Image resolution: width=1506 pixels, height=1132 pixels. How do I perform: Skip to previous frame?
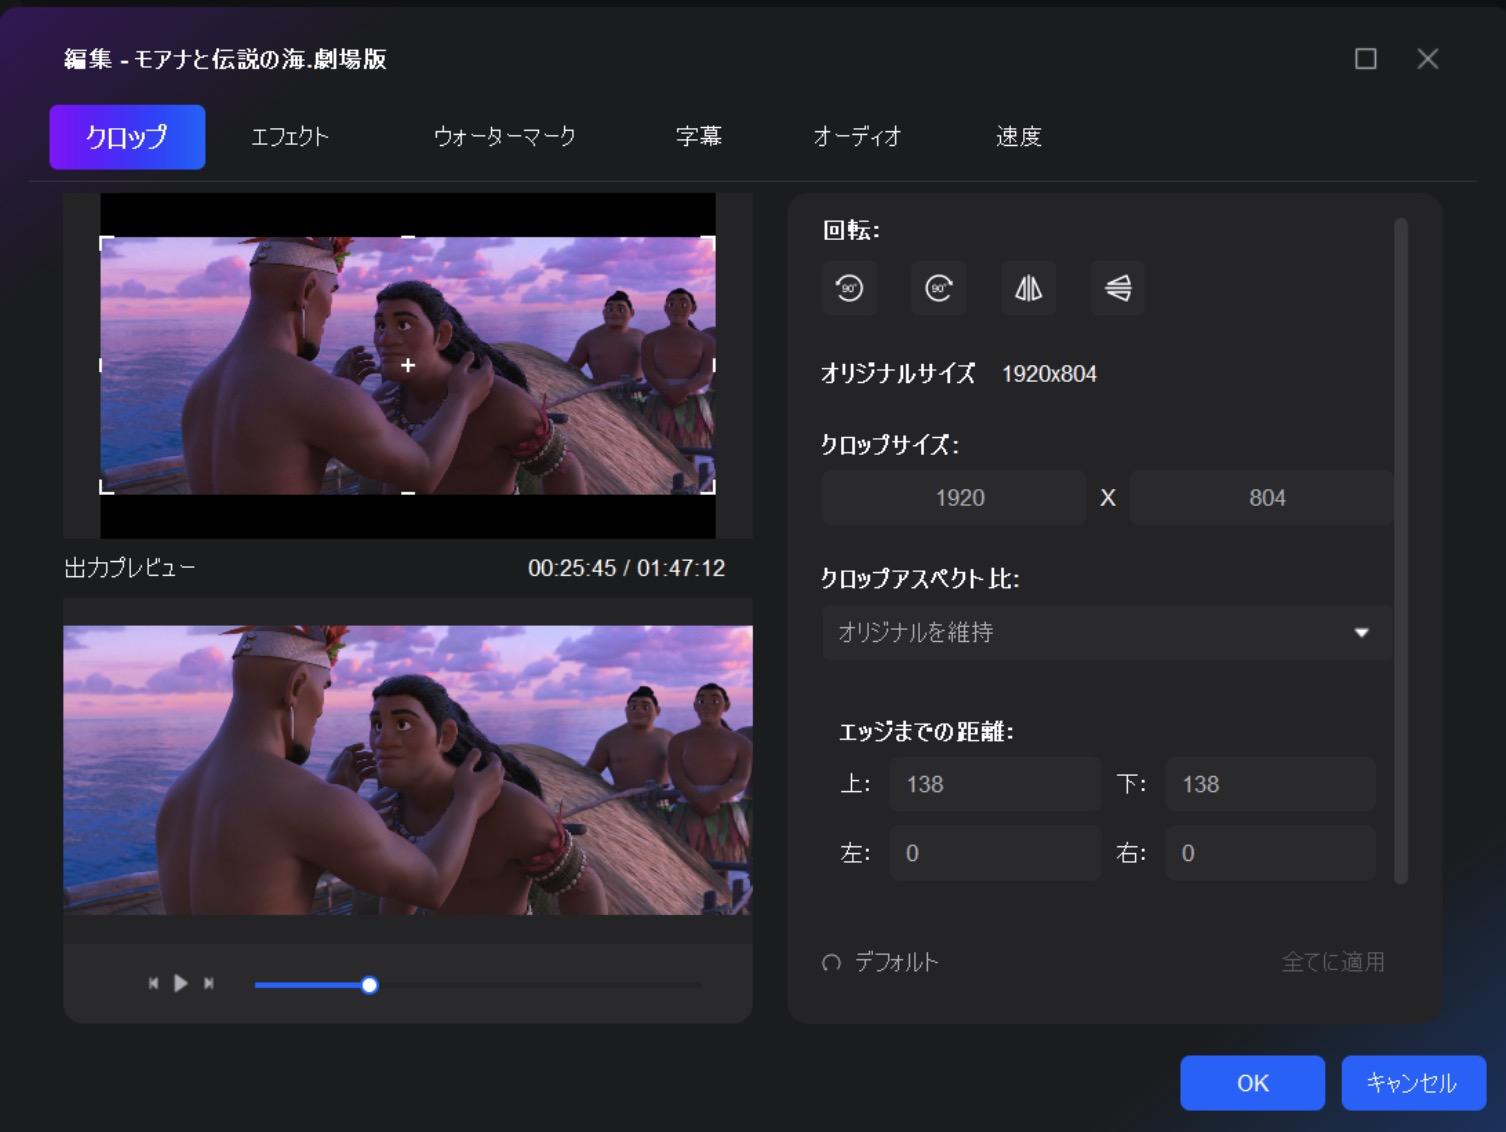pos(153,983)
